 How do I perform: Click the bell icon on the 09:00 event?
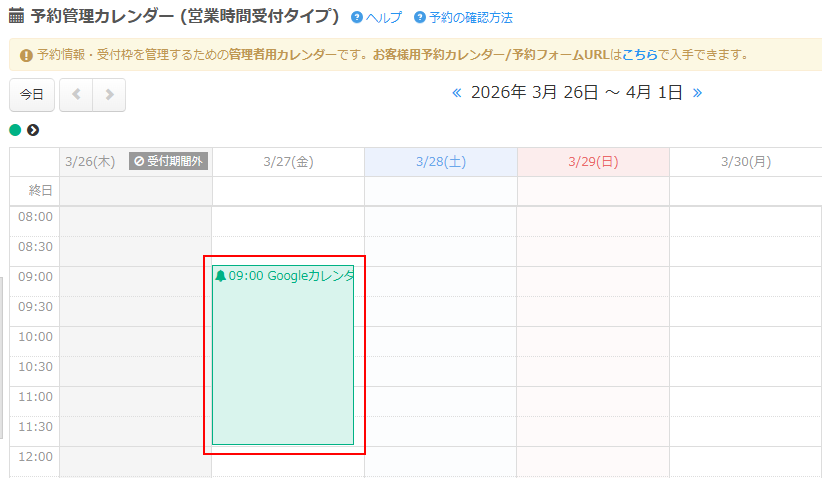[220, 276]
